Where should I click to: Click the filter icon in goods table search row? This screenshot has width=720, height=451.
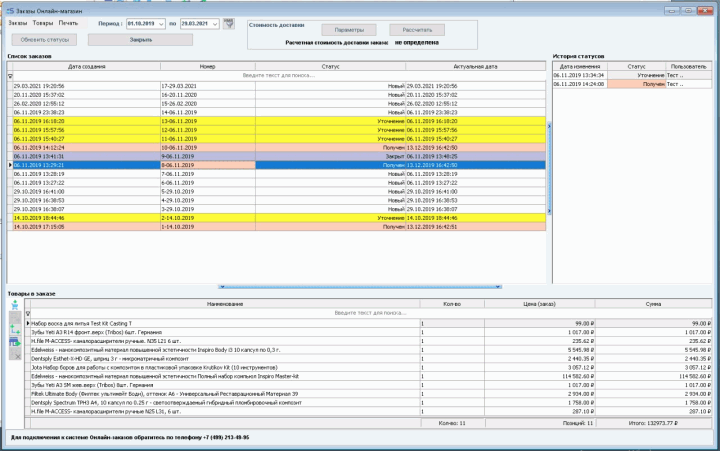(27, 313)
